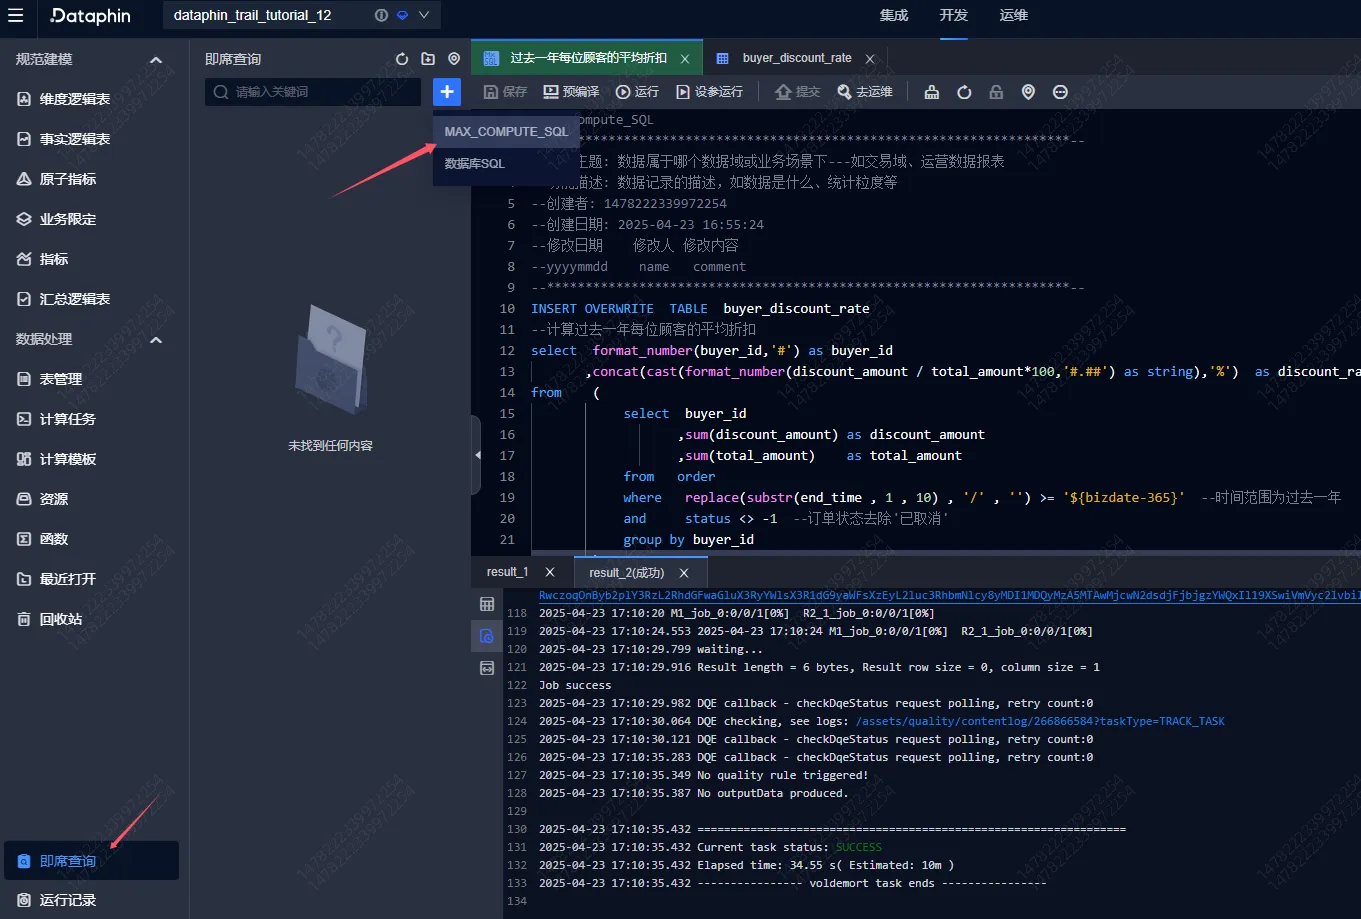The width and height of the screenshot is (1361, 919).
Task: Click the 资源 sidebar icon
Action: tap(25, 499)
